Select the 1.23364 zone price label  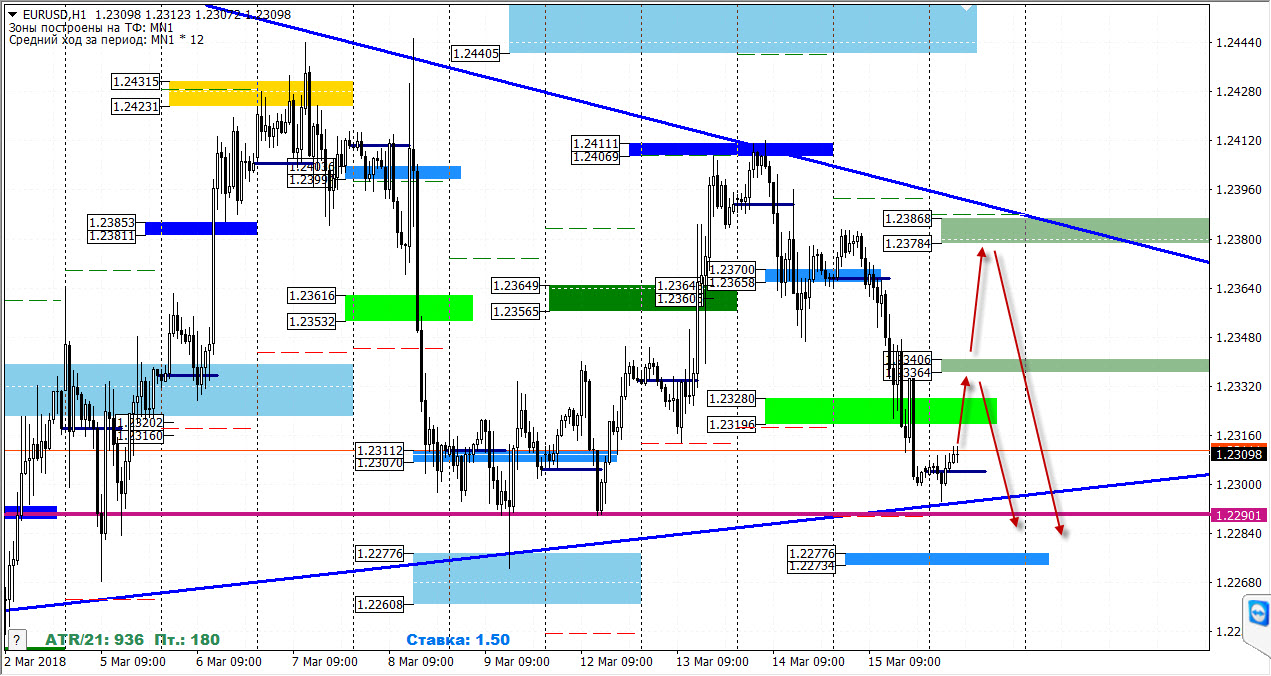click(908, 372)
